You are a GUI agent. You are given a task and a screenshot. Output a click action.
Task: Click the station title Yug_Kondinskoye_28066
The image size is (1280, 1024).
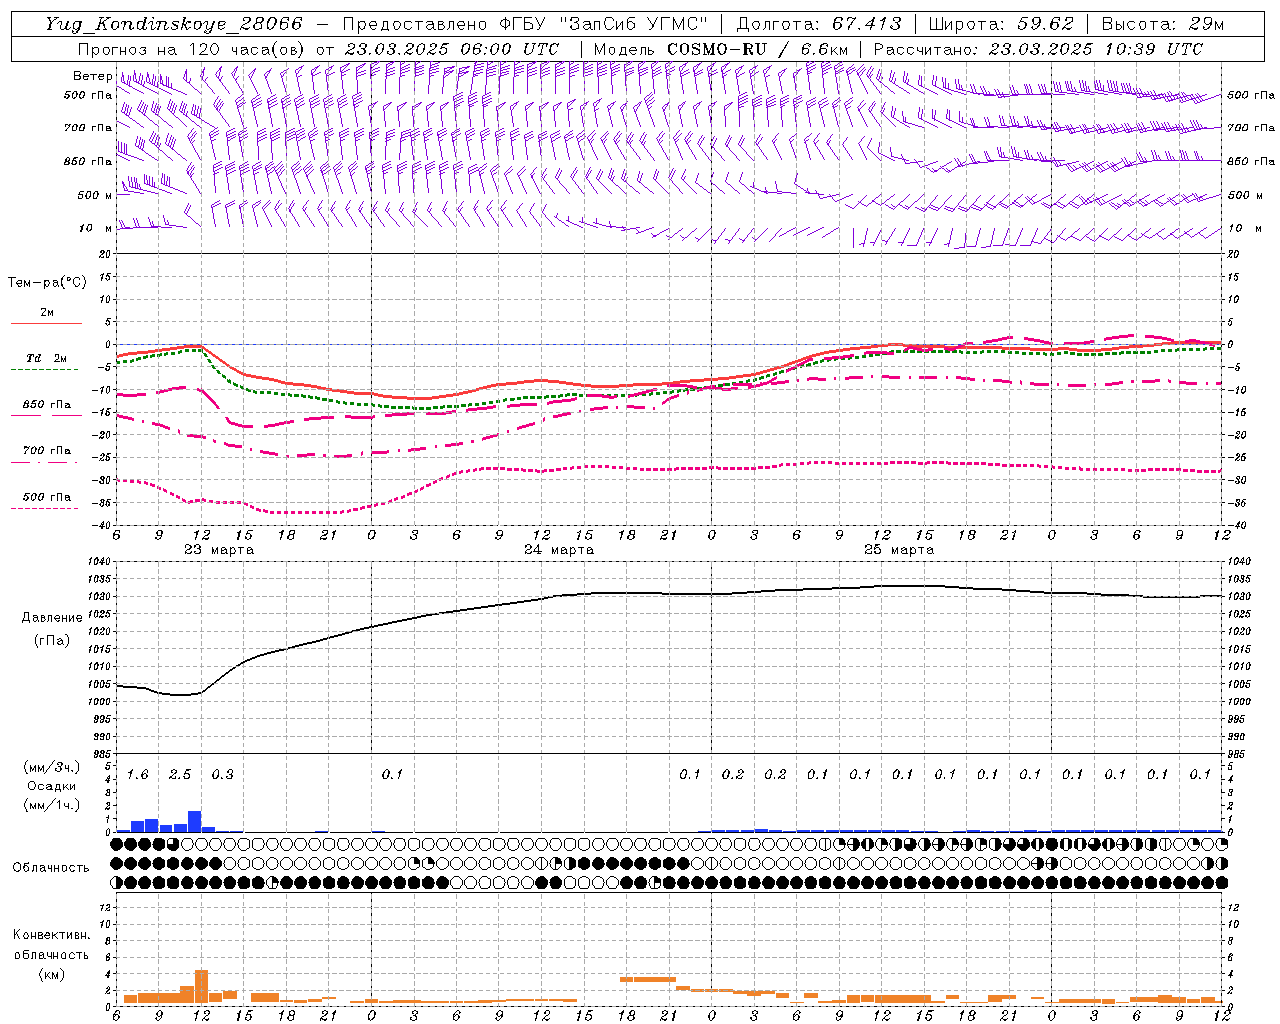pyautogui.click(x=174, y=24)
